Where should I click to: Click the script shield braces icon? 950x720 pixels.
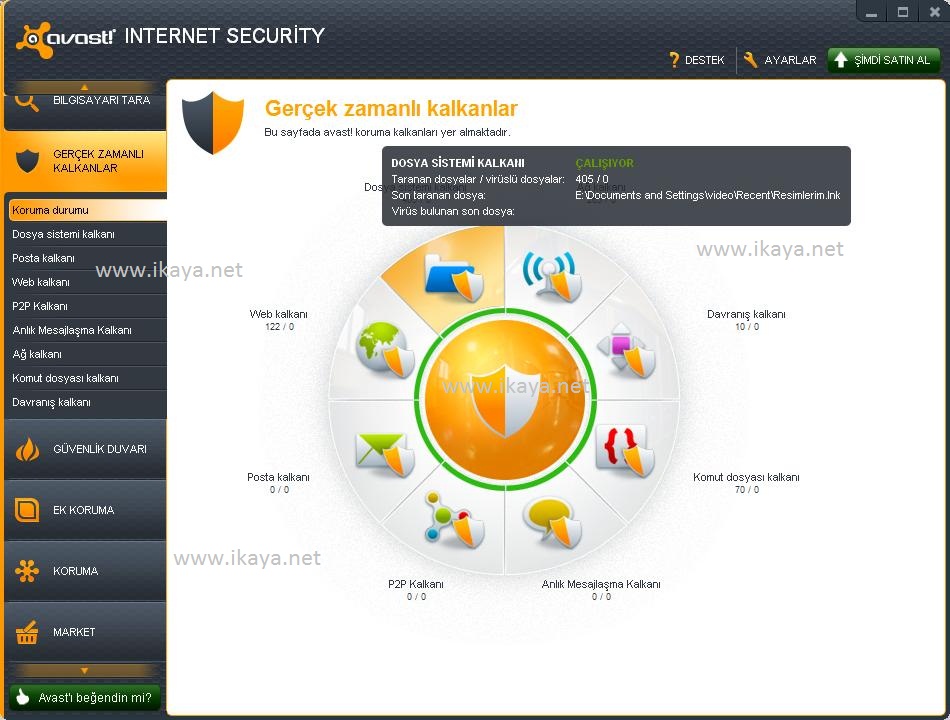pos(625,451)
